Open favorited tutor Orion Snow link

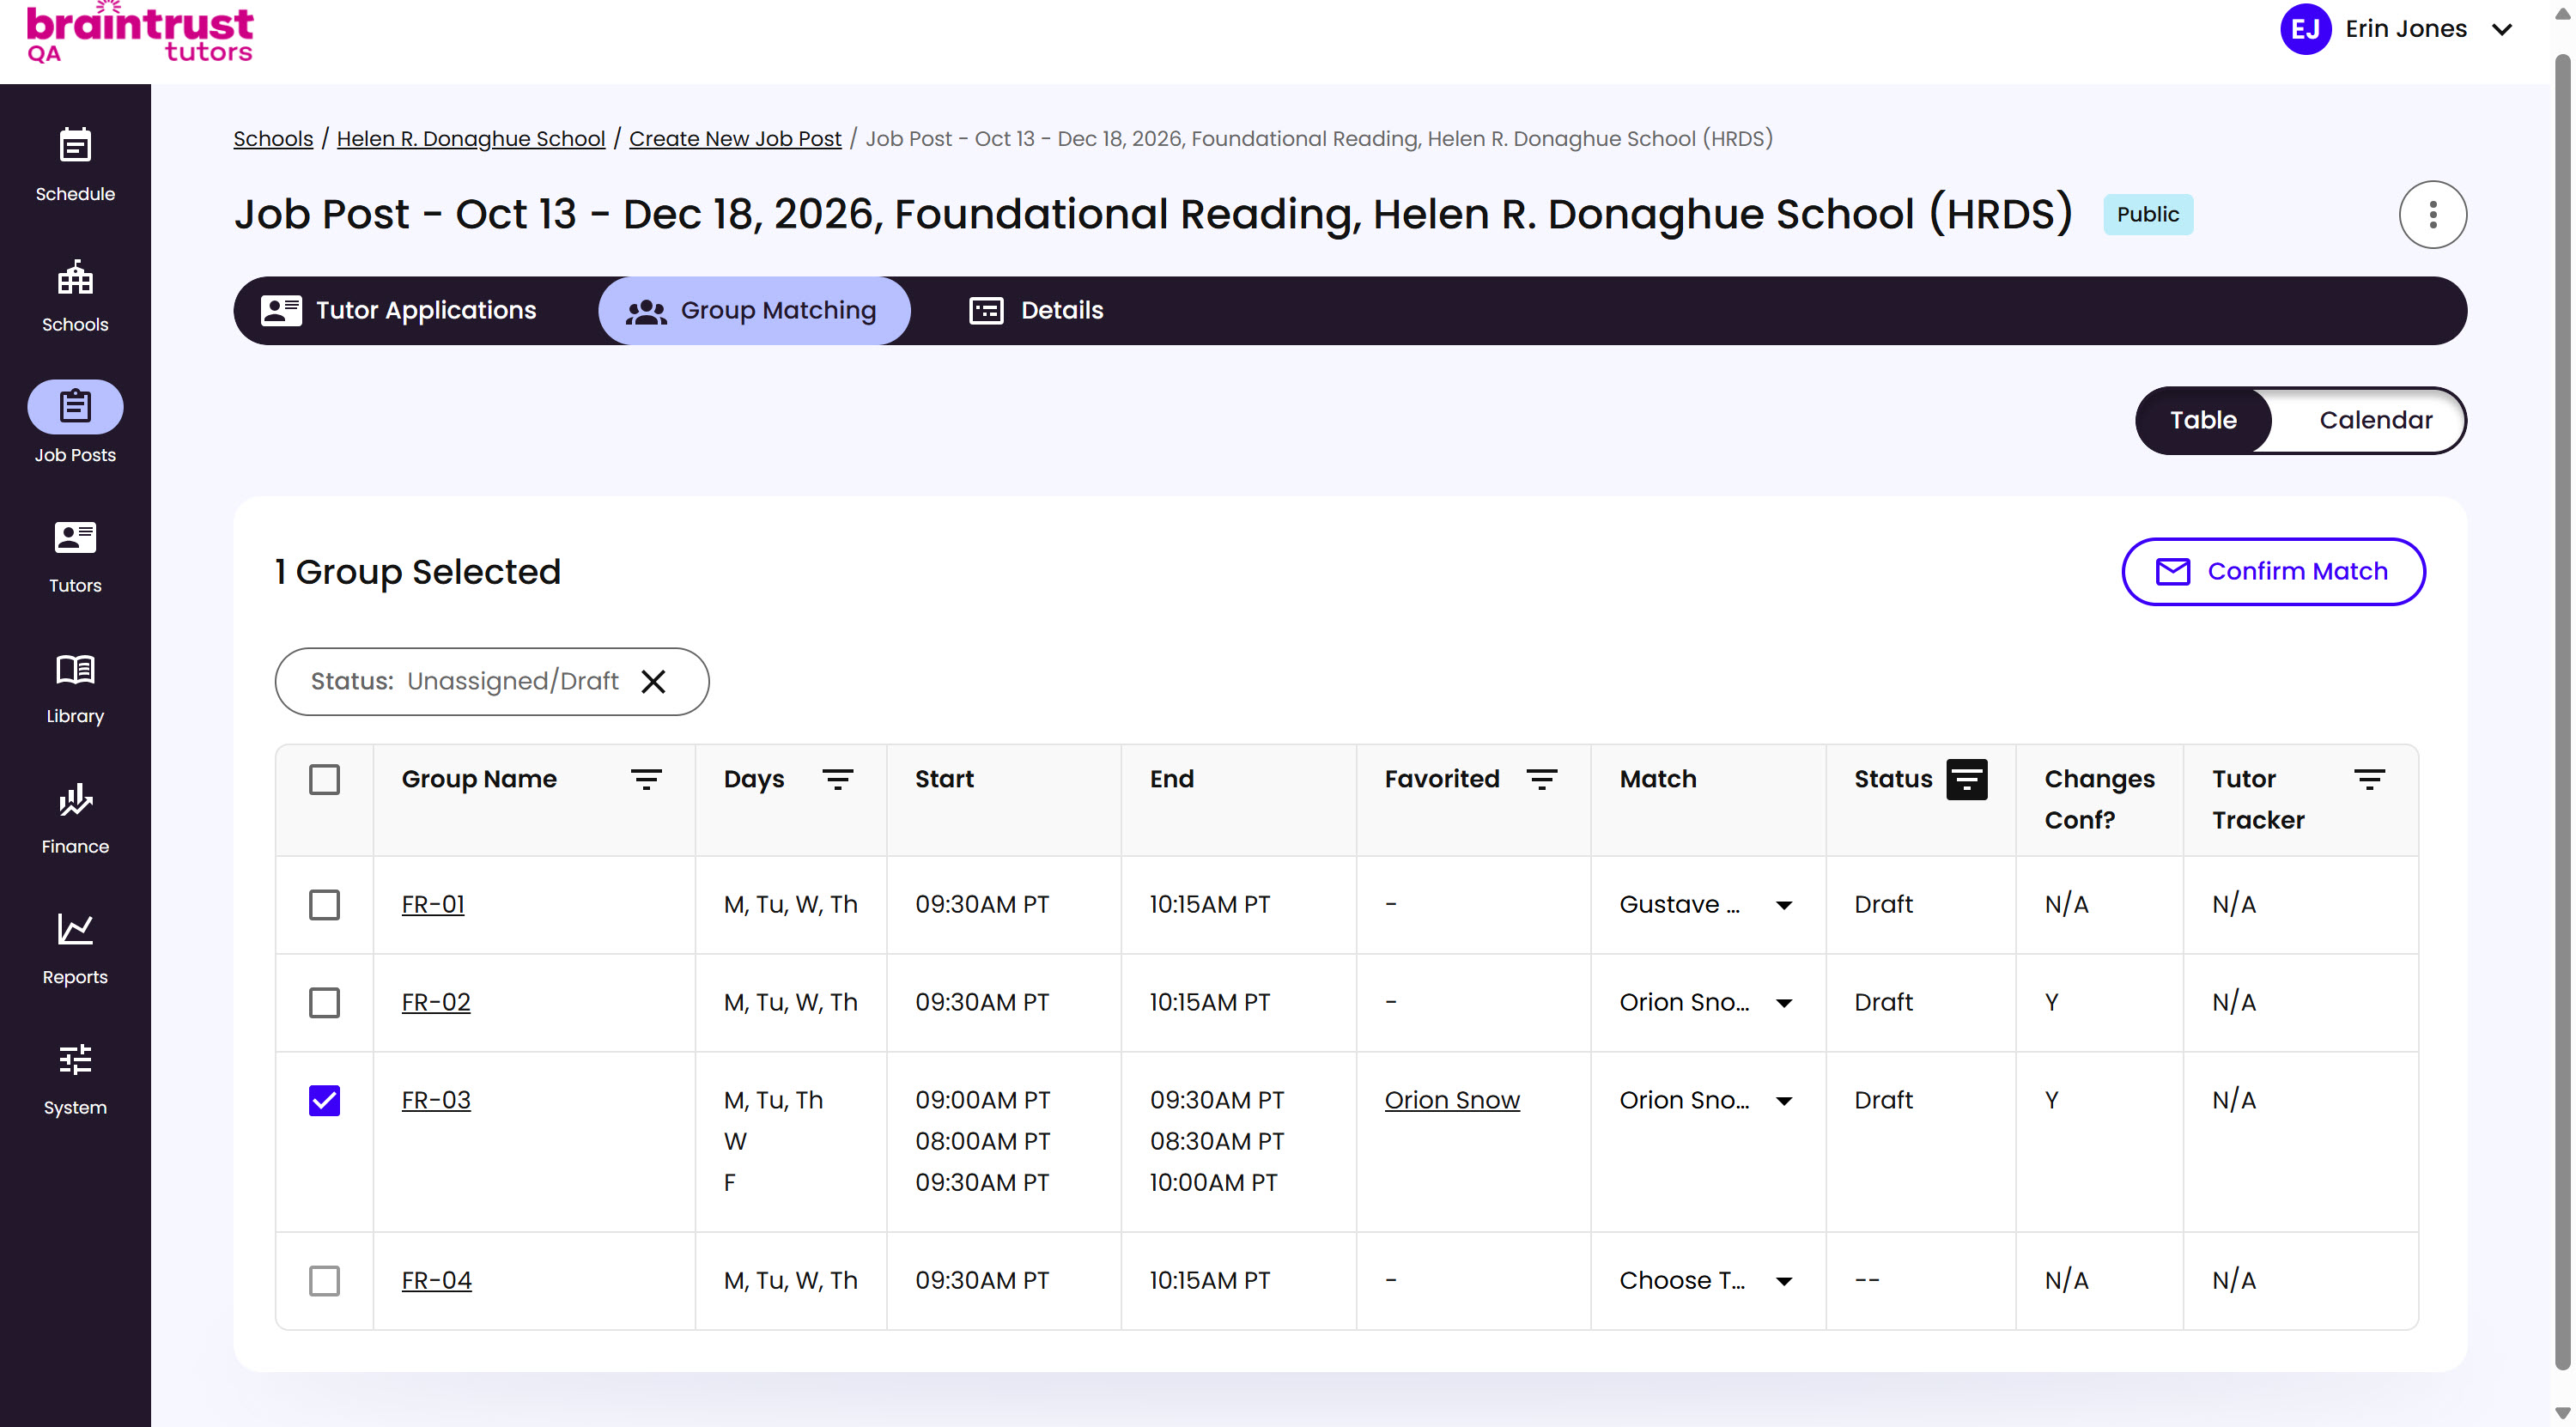pos(1452,1100)
